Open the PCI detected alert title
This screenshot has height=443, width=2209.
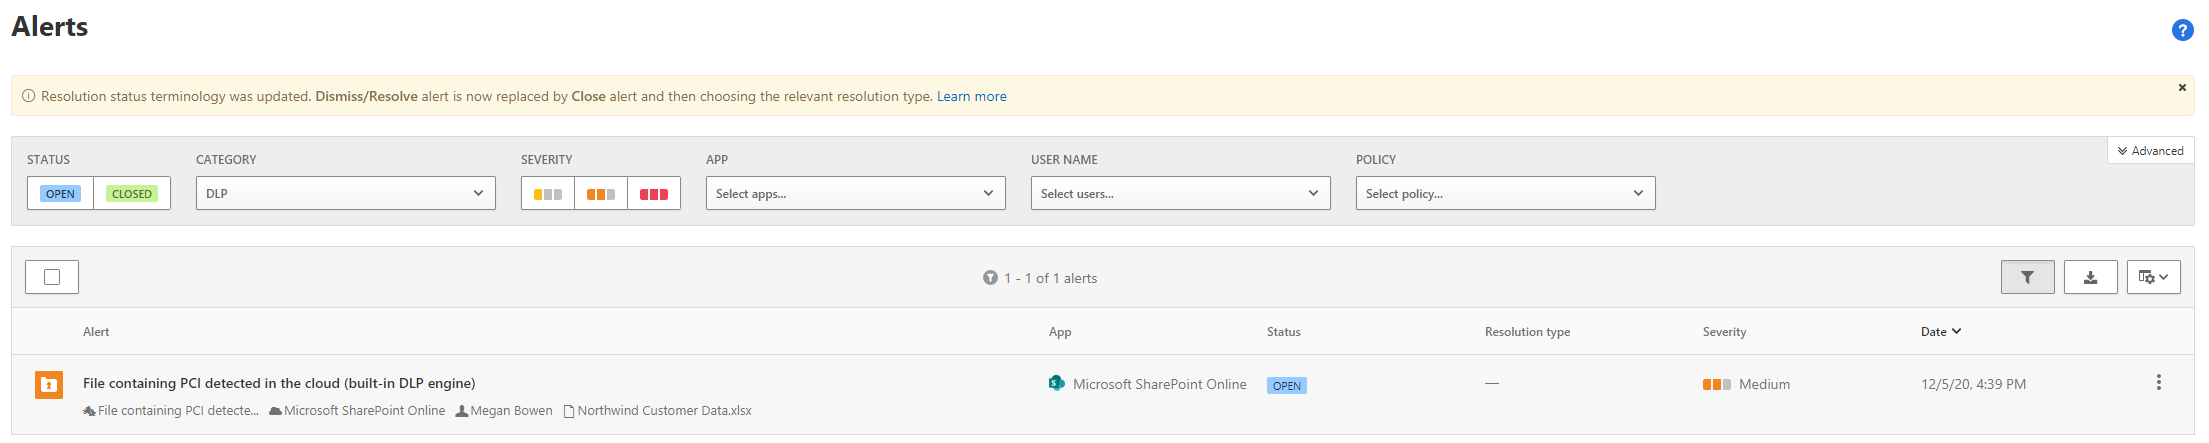279,383
